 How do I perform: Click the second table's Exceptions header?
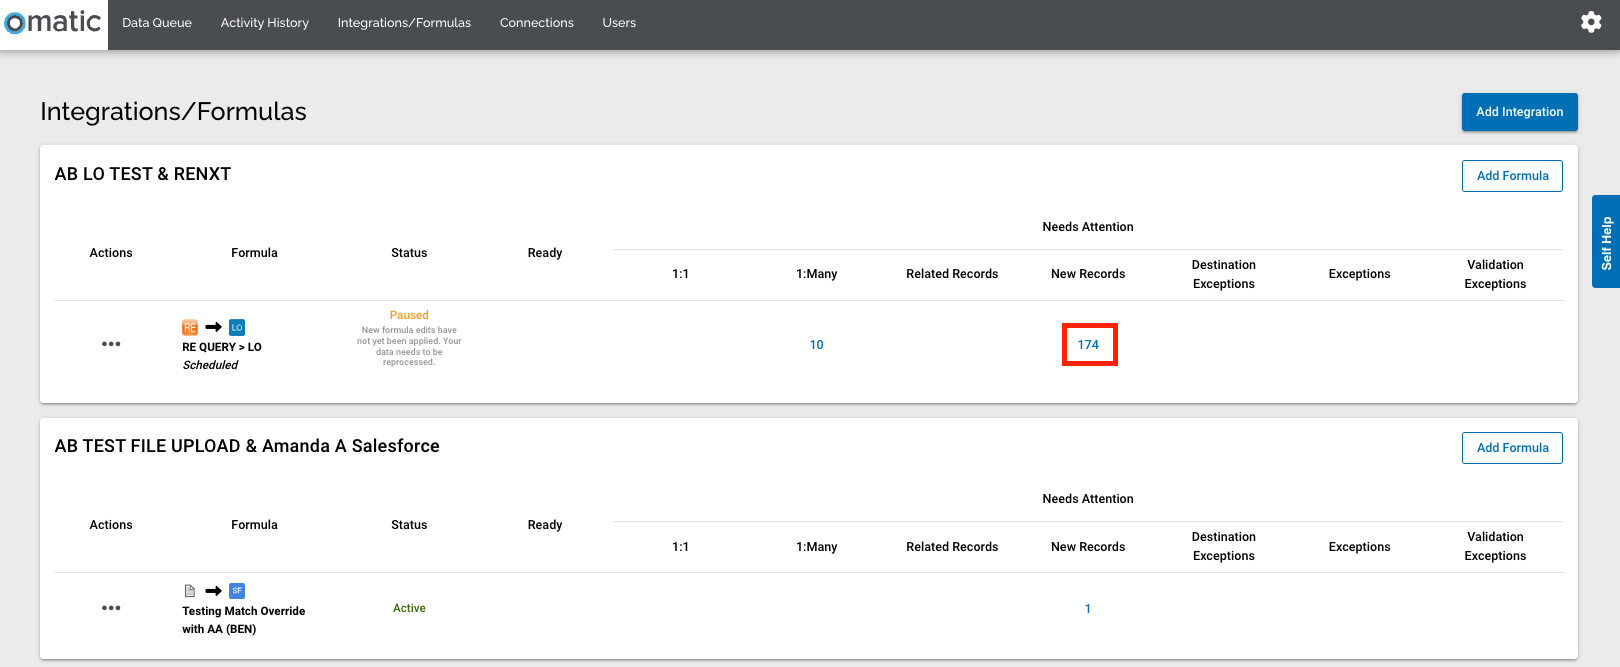[1359, 547]
